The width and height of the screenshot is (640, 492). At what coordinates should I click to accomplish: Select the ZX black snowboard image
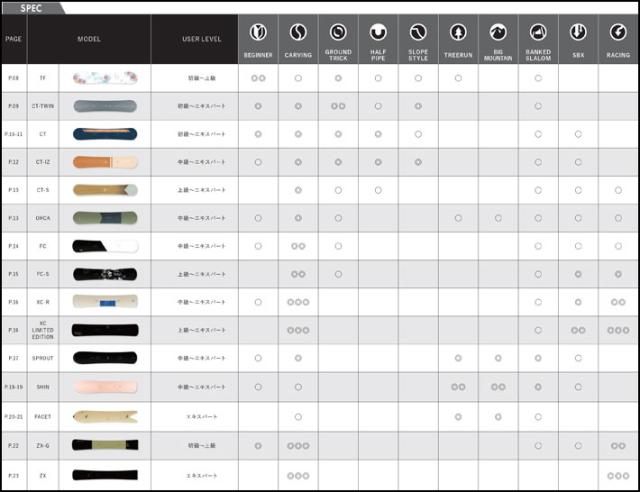click(x=105, y=475)
